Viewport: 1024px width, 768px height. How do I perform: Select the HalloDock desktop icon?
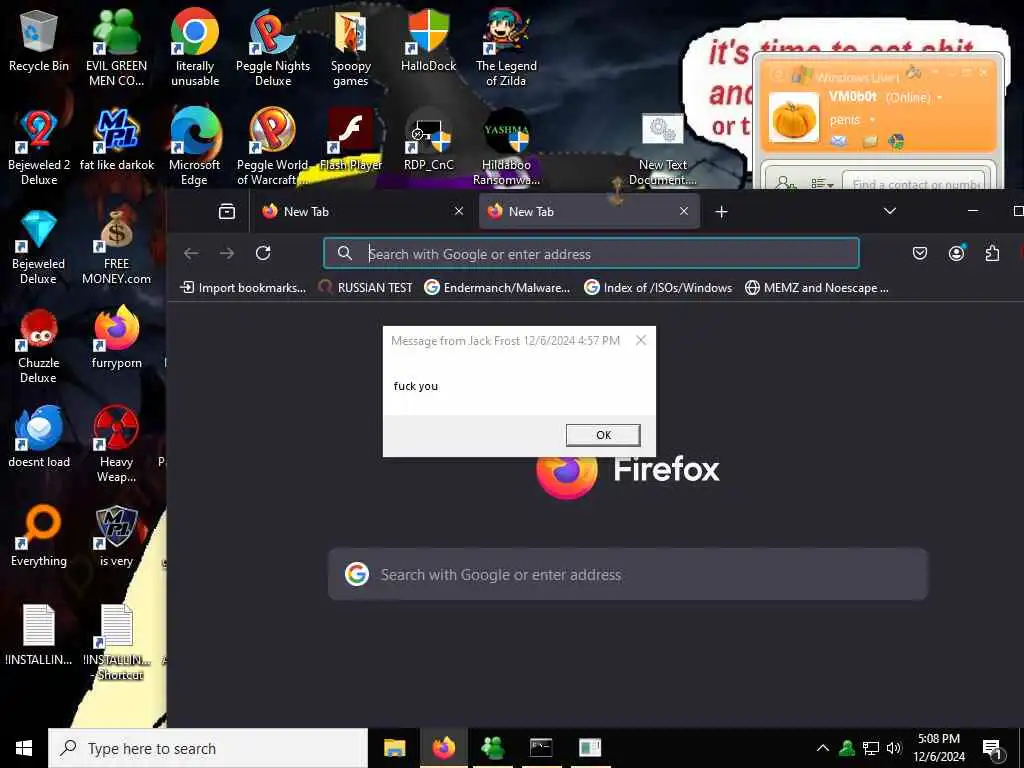(x=428, y=40)
